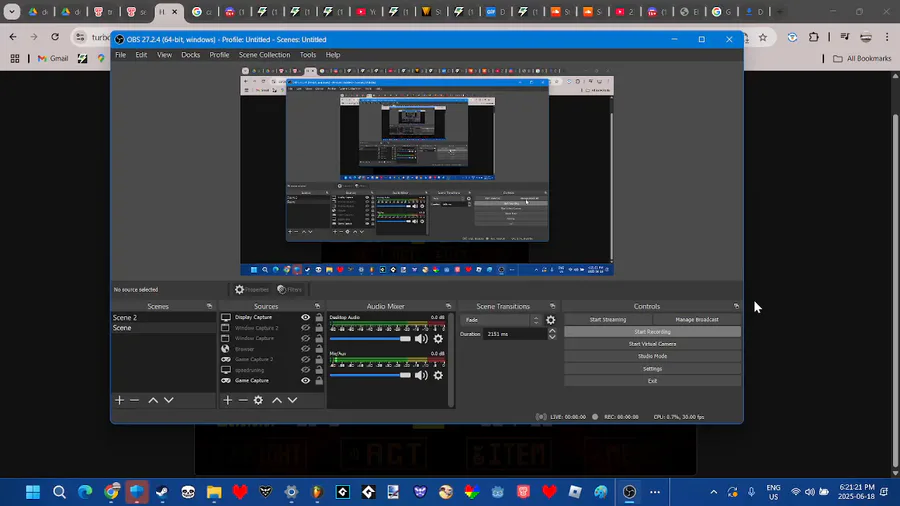900x506 pixels.
Task: Undock the Controls panel via float icon
Action: pyautogui.click(x=736, y=306)
